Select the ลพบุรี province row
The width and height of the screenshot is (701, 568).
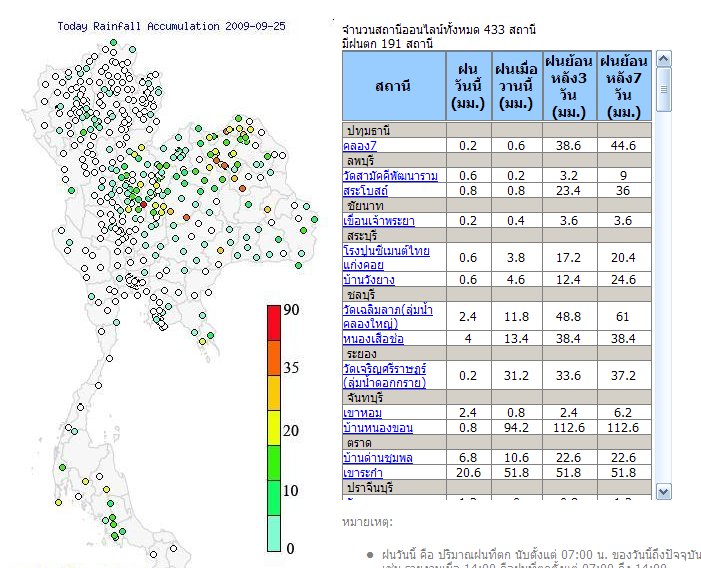pos(497,160)
